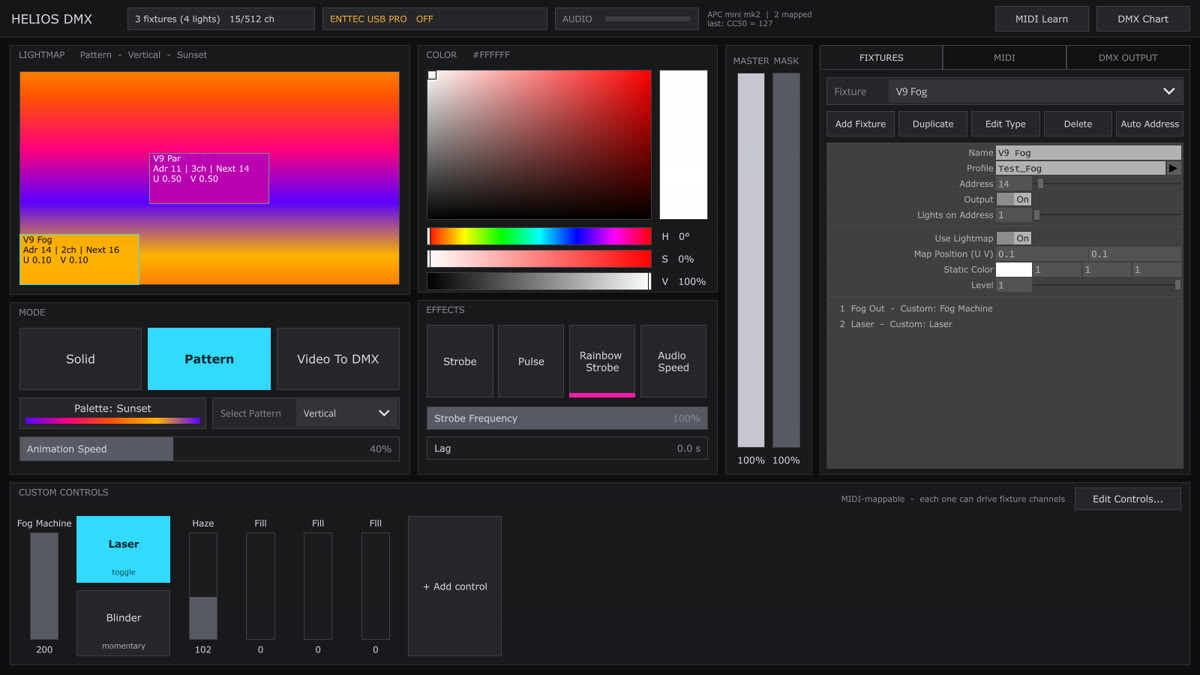
Task: Expand the Select Pattern dropdown set to Vertical
Action: [347, 413]
